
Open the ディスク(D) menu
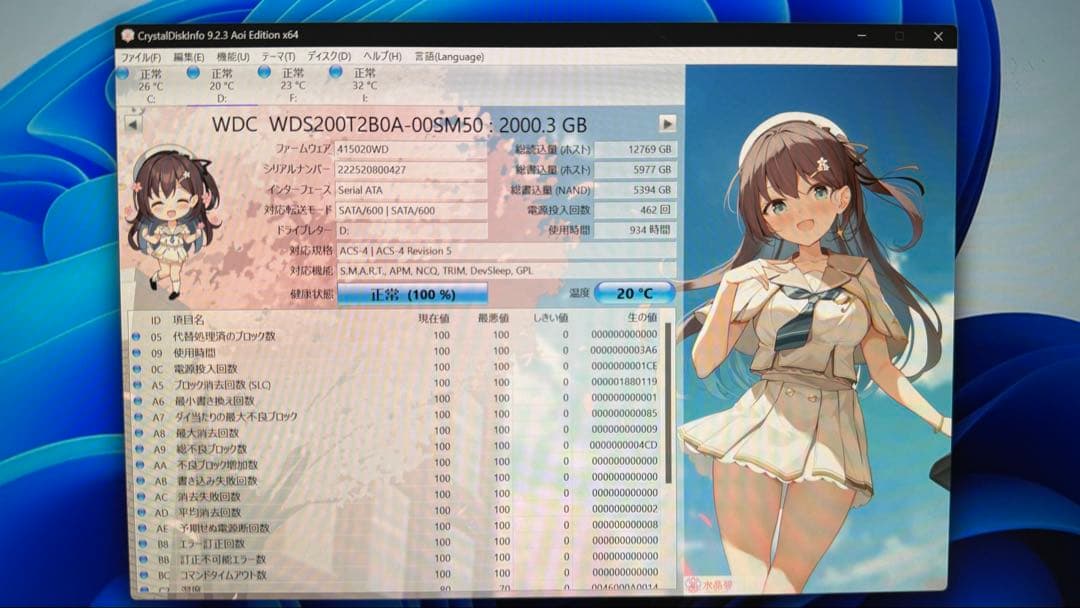click(329, 56)
